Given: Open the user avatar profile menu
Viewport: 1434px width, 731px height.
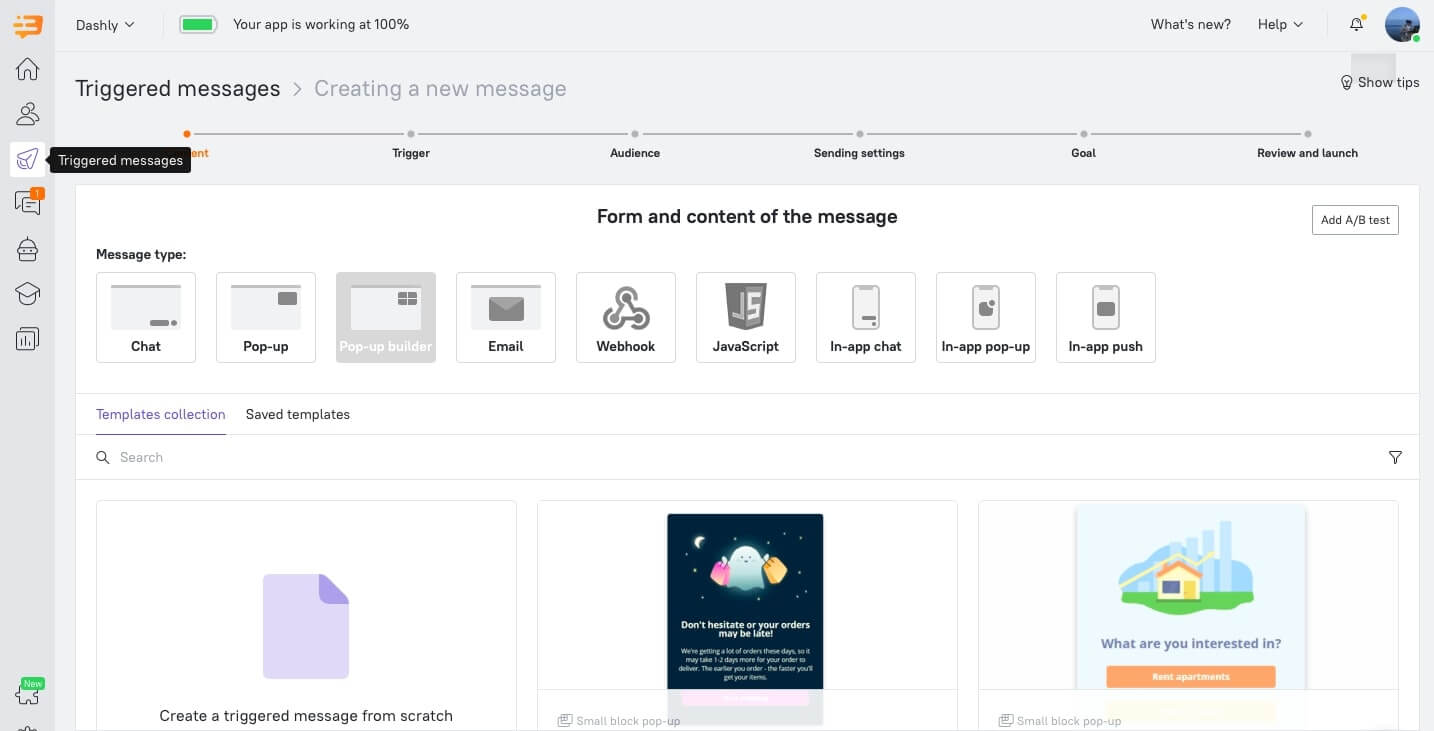Looking at the screenshot, I should (x=1402, y=25).
